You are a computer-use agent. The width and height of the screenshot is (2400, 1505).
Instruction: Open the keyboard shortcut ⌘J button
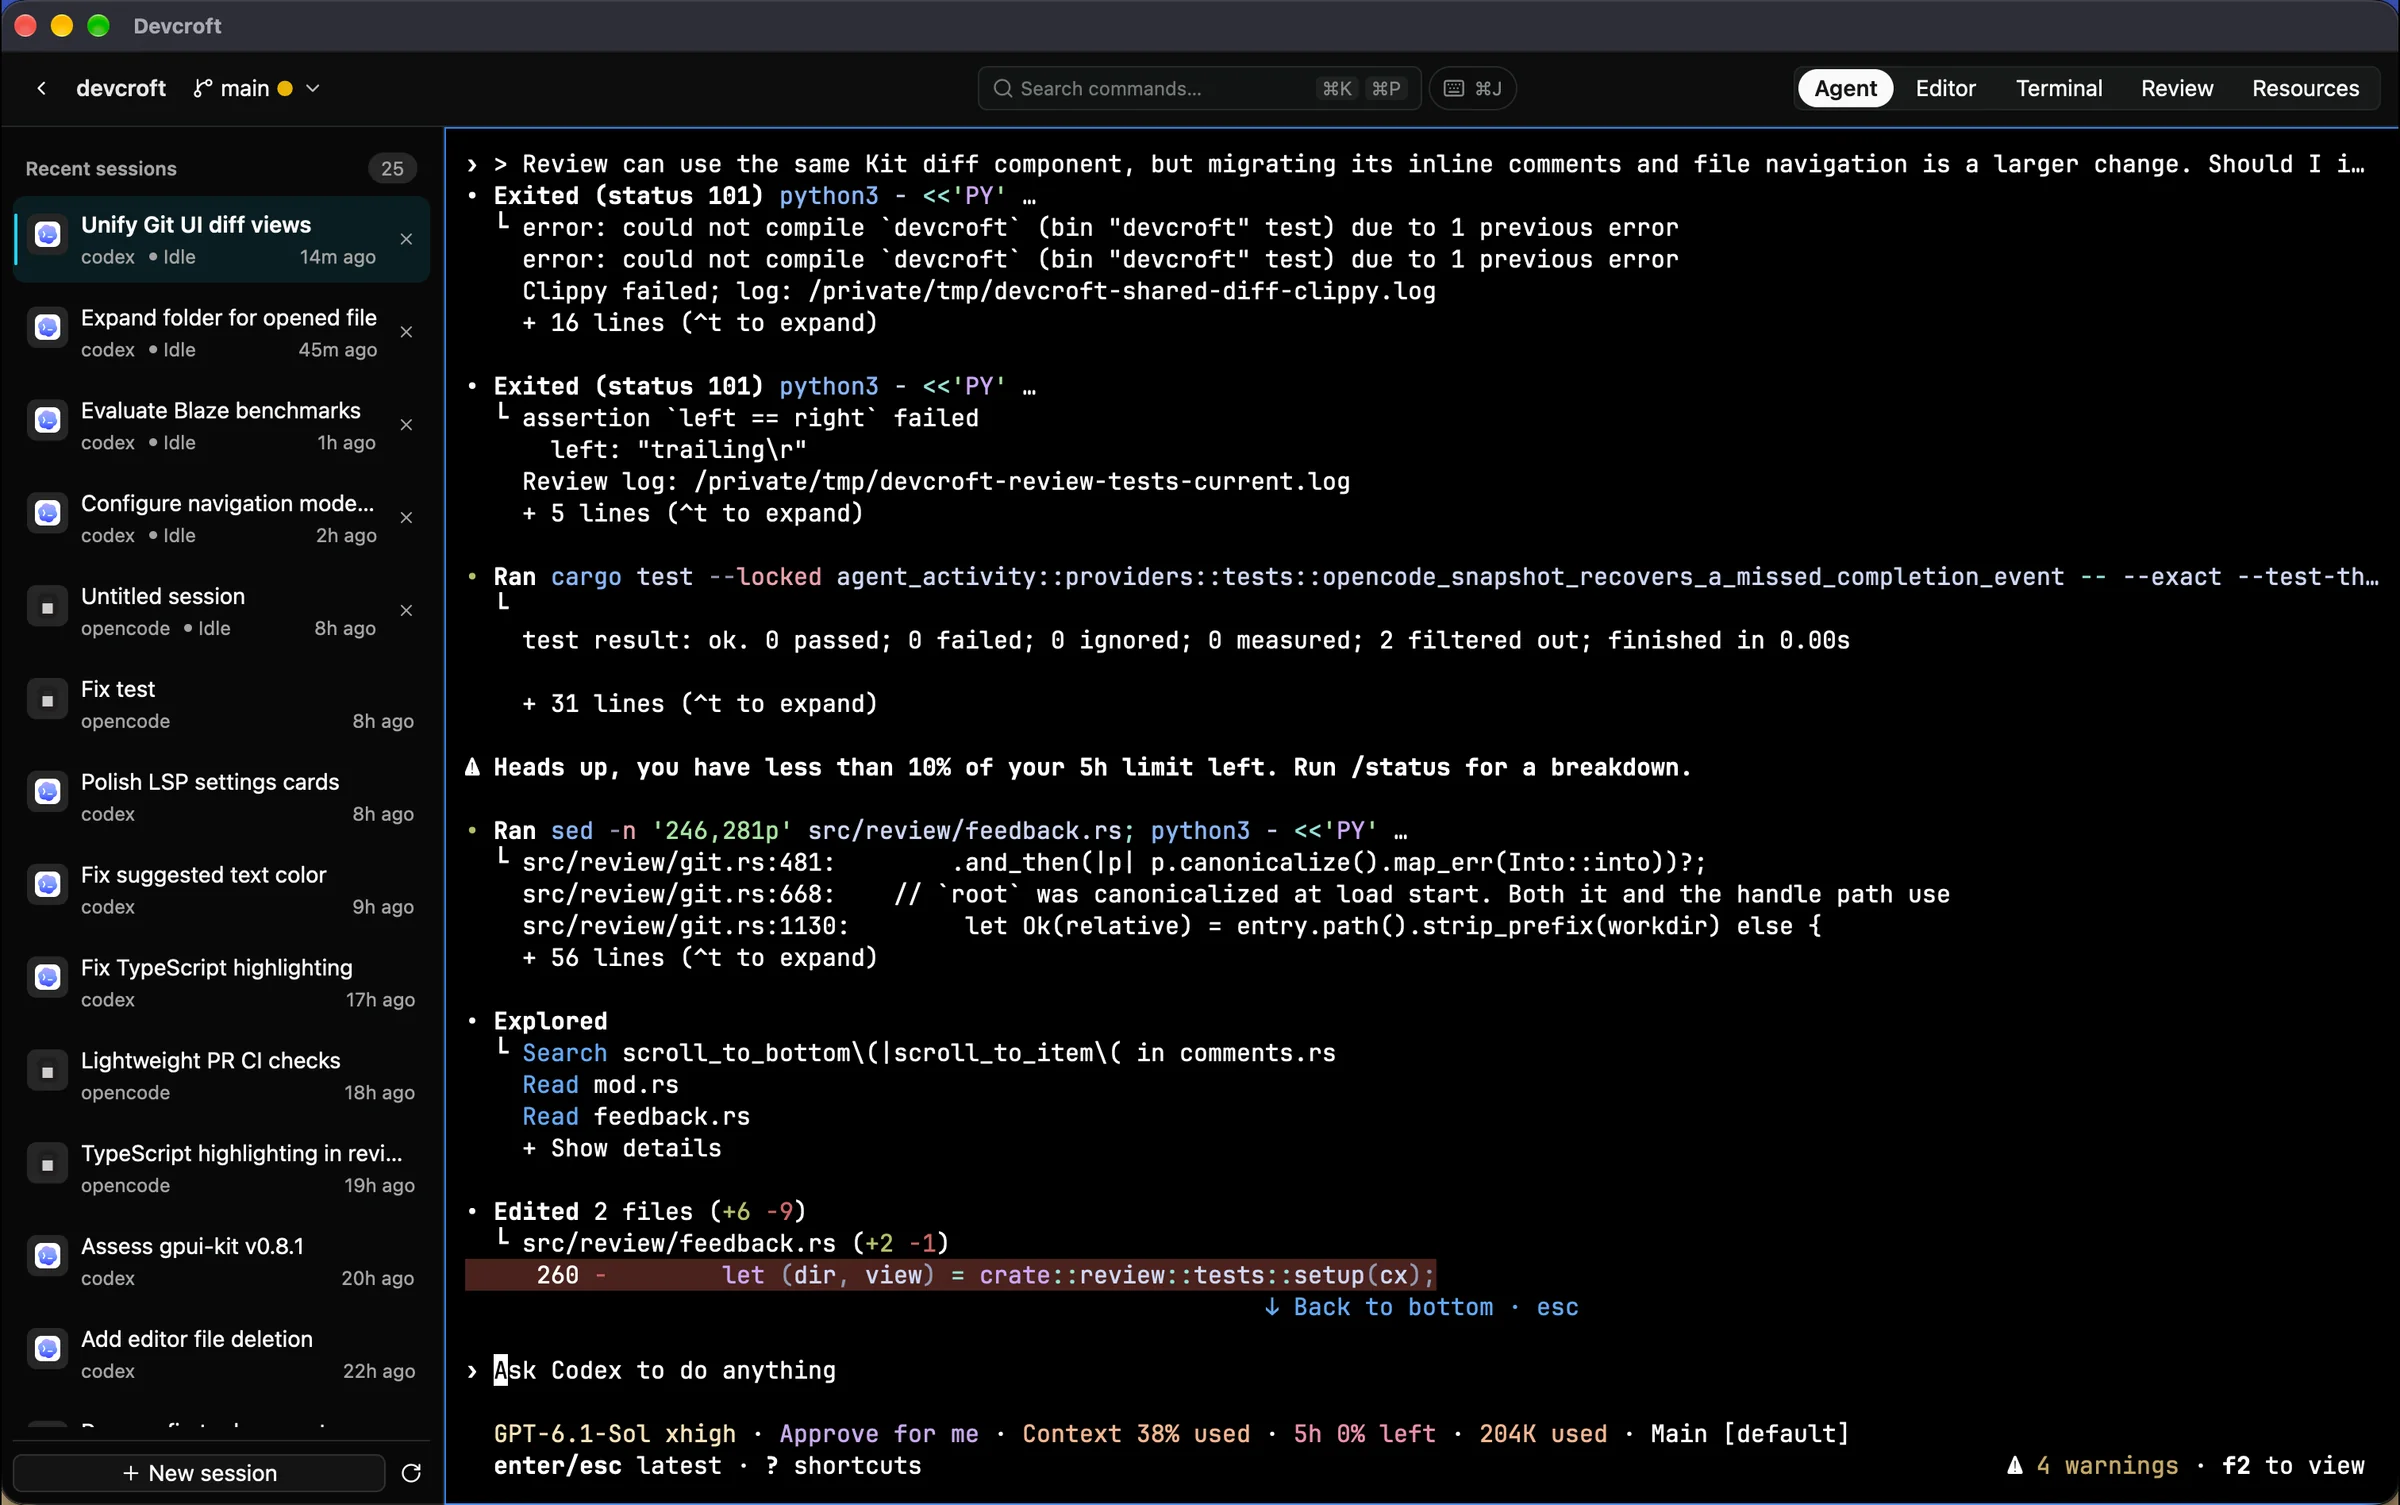click(1472, 88)
